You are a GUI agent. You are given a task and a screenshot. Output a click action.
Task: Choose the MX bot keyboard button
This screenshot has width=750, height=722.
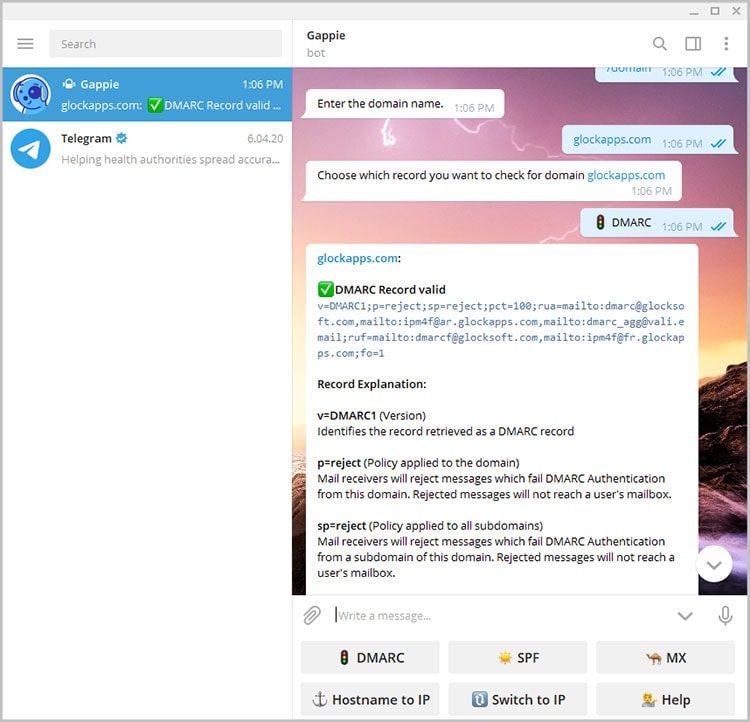(665, 657)
